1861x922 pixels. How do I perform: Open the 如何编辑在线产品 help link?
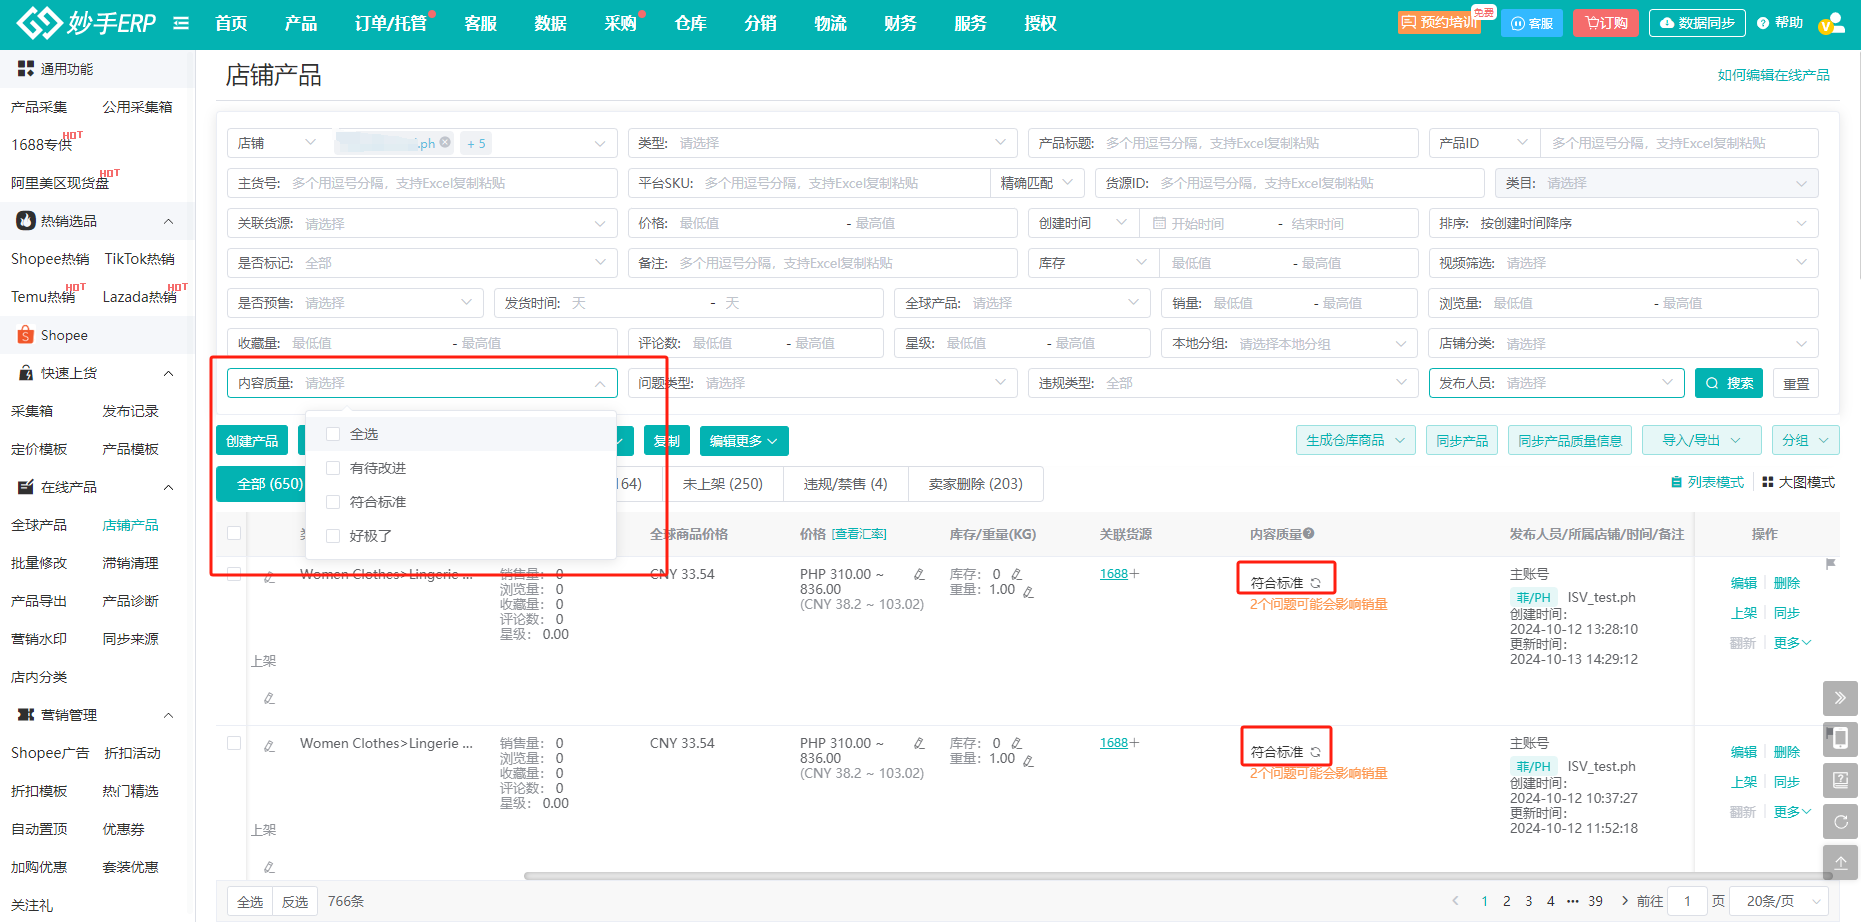click(x=1773, y=75)
